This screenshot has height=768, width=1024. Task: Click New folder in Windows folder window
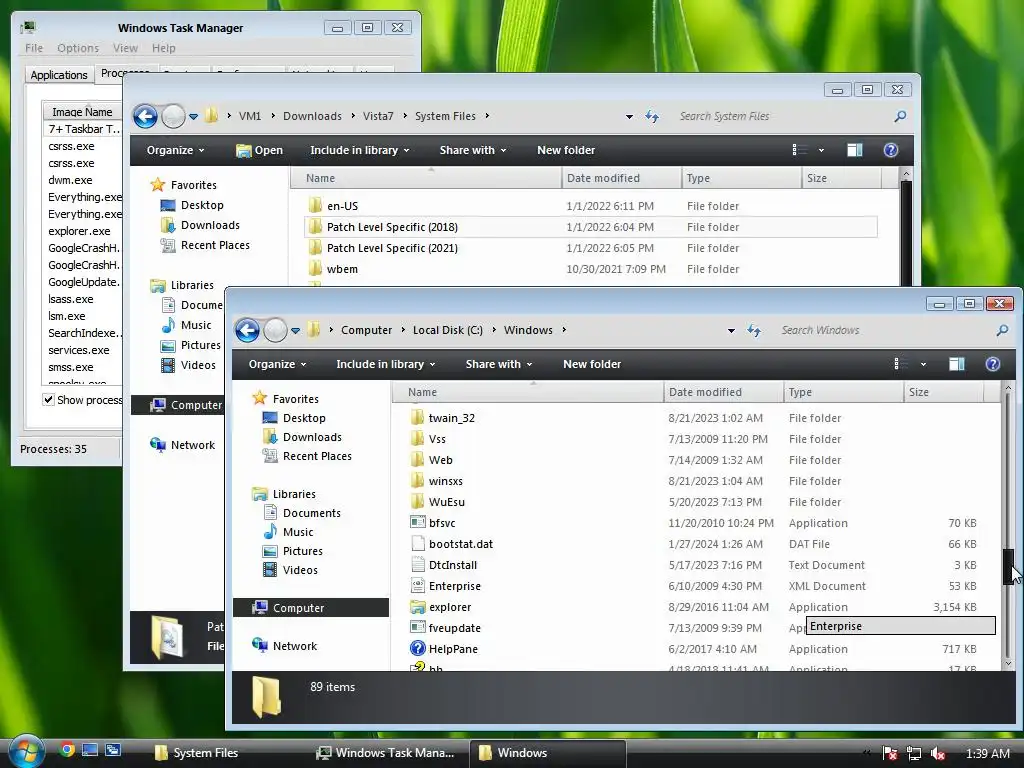(592, 364)
